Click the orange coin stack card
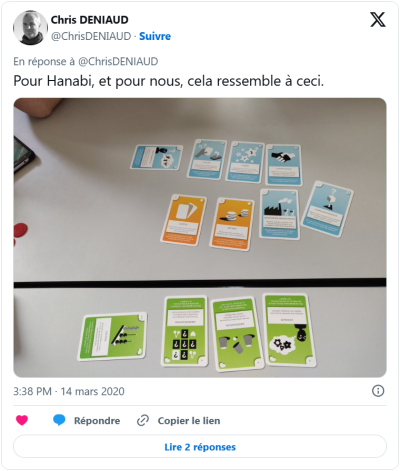 [x=232, y=223]
